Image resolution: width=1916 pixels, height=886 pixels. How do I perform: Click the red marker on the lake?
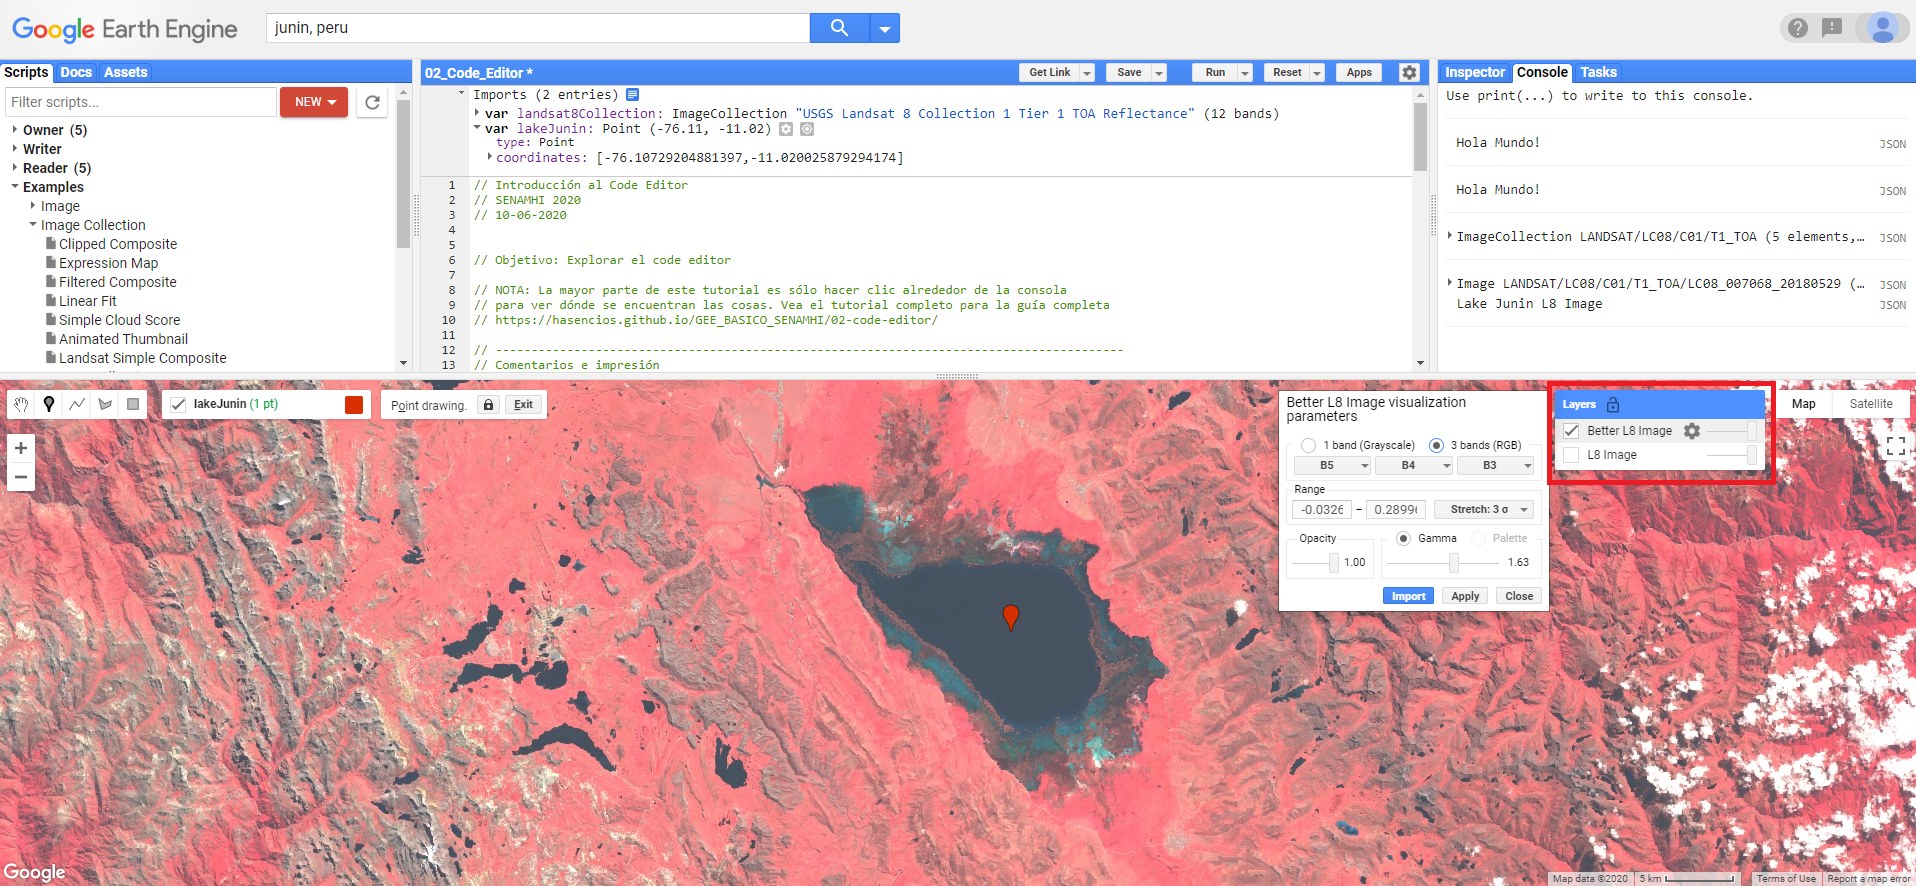coord(1011,616)
